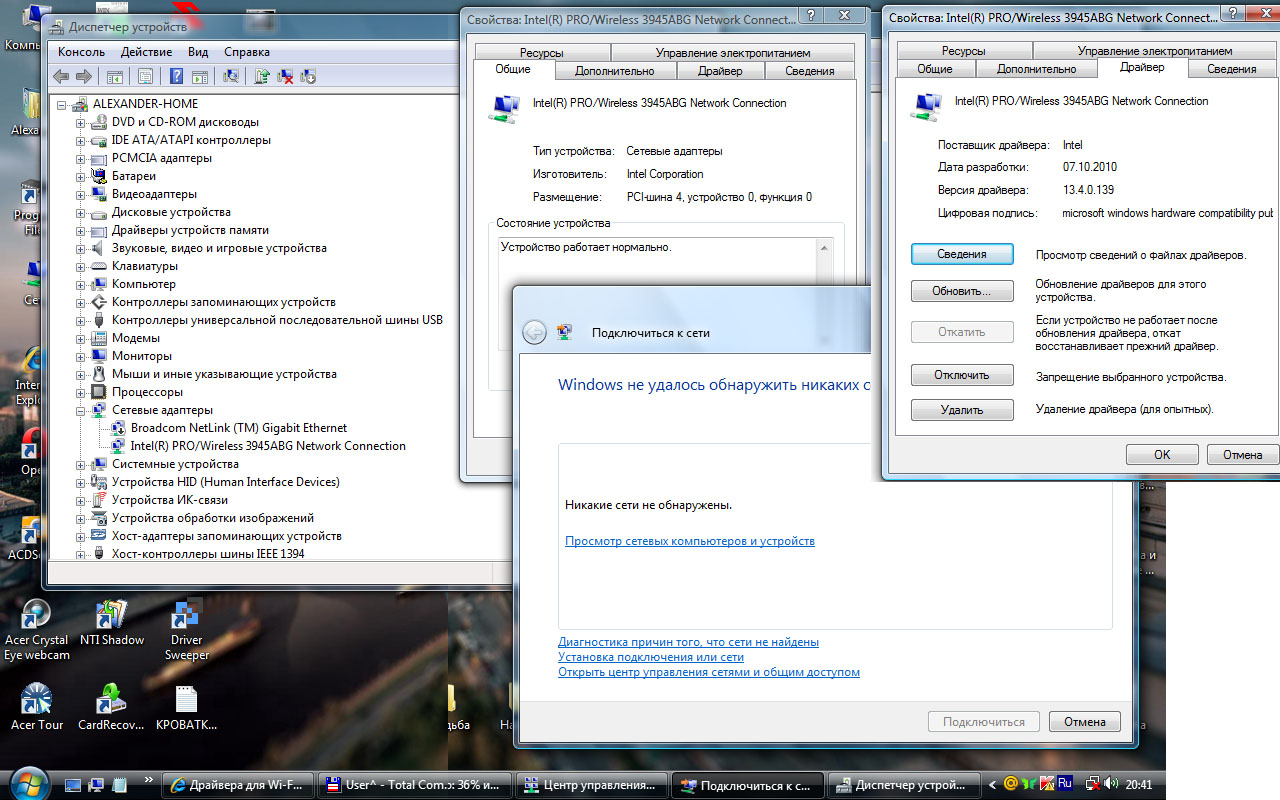
Task: Click the back arrow in Подключиться к сети window
Action: (x=534, y=333)
